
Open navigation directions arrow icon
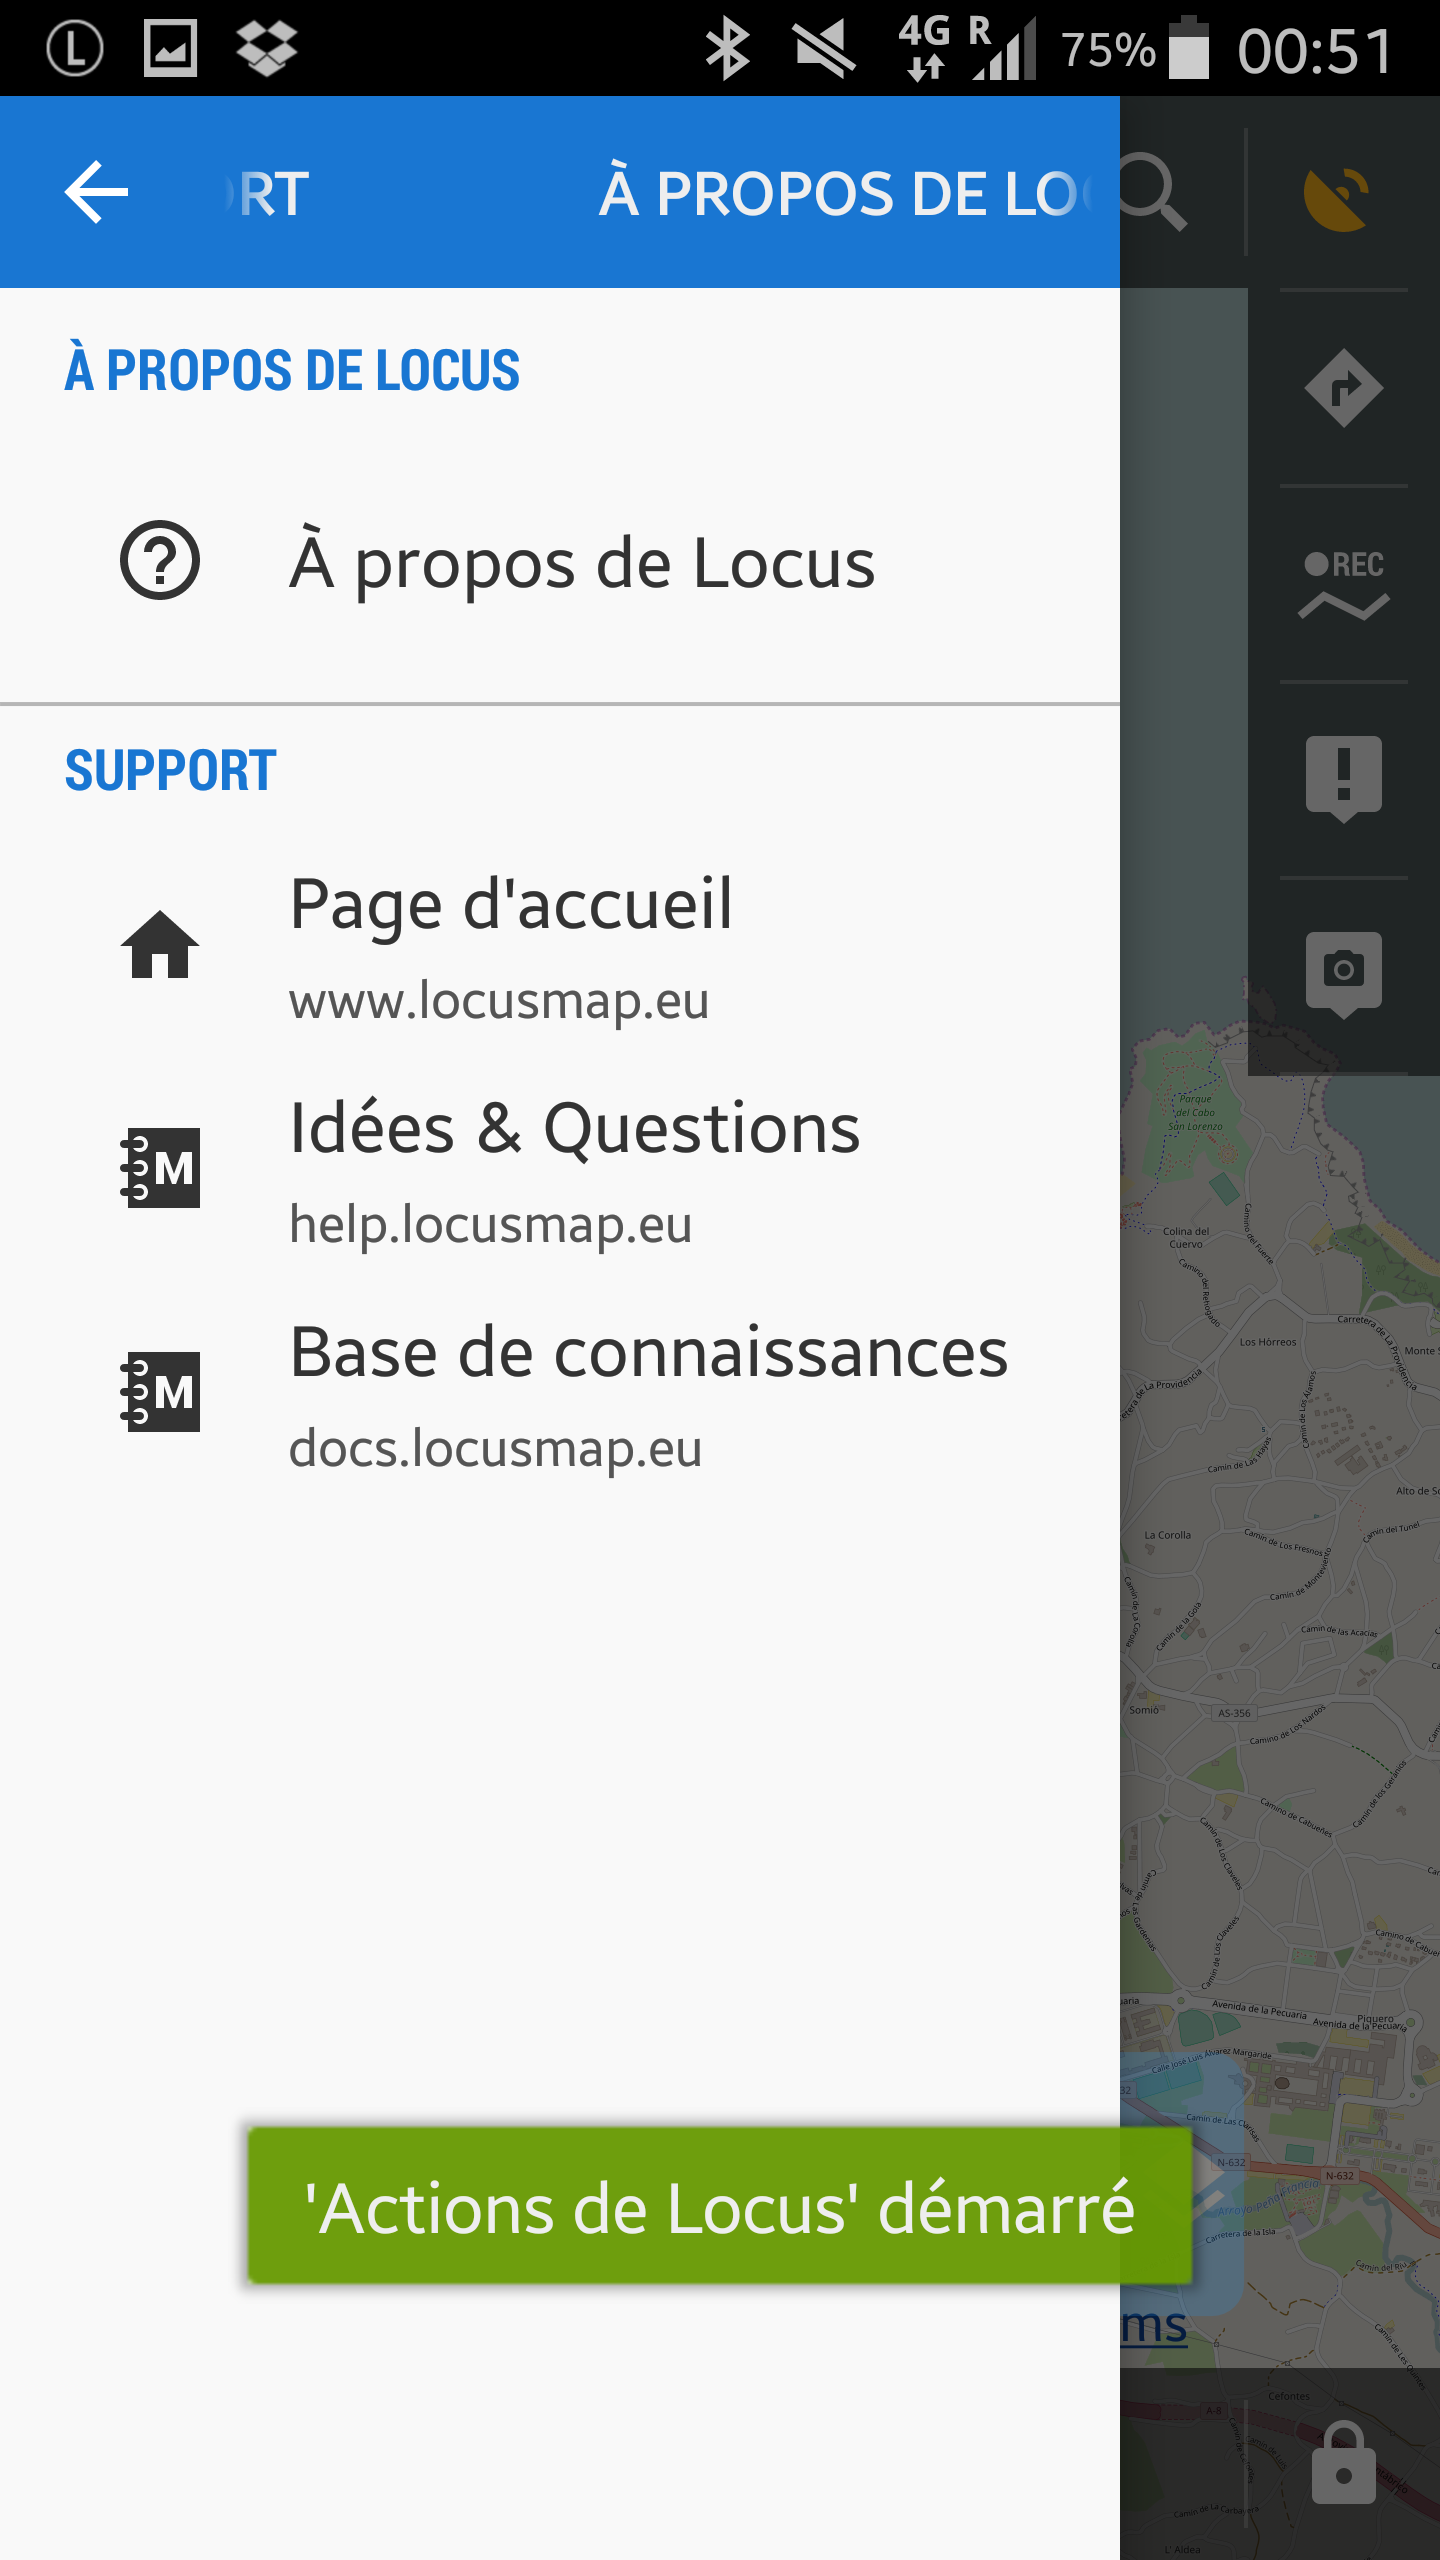pos(1343,388)
